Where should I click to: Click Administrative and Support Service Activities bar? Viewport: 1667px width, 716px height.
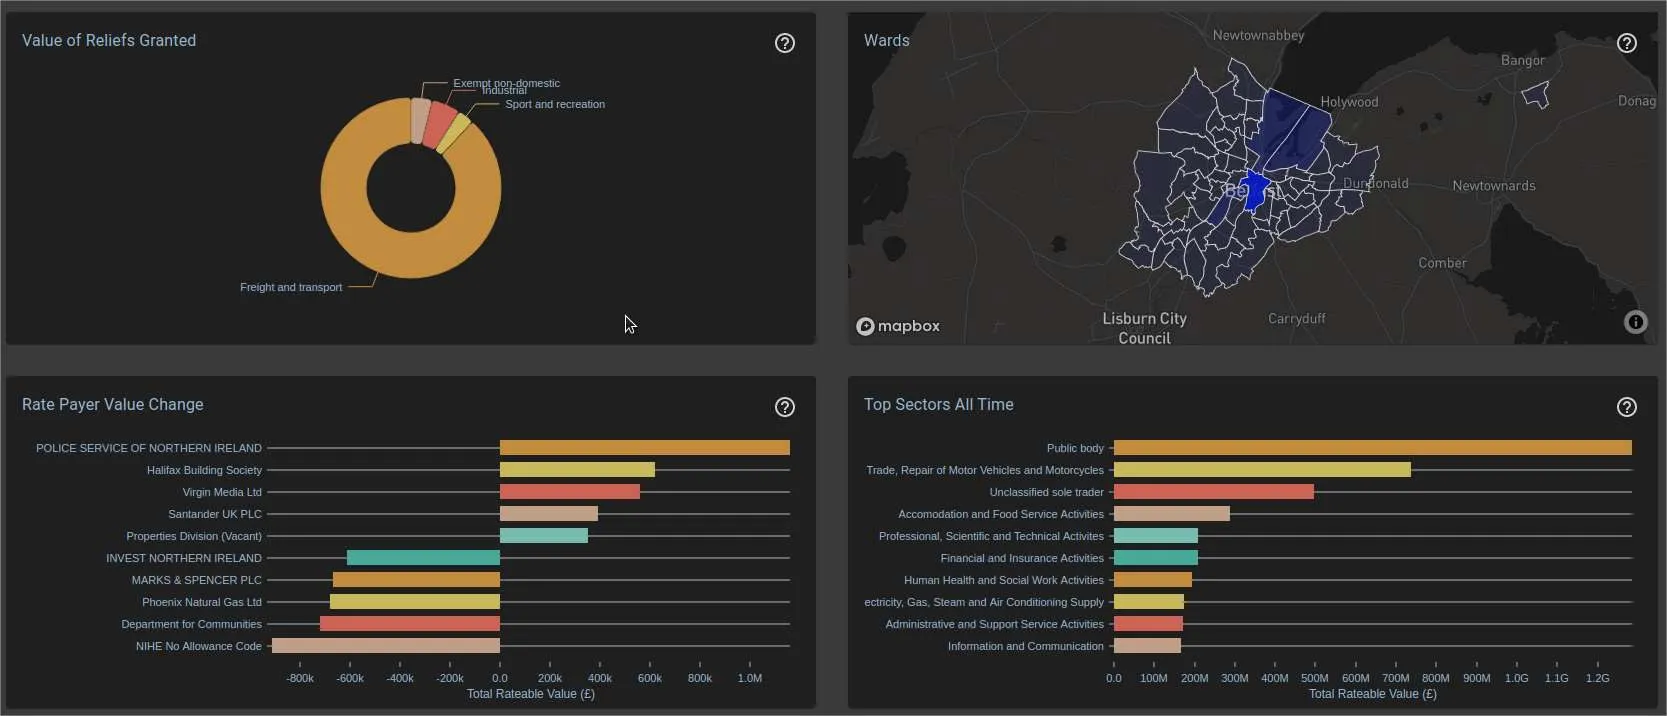click(1148, 624)
